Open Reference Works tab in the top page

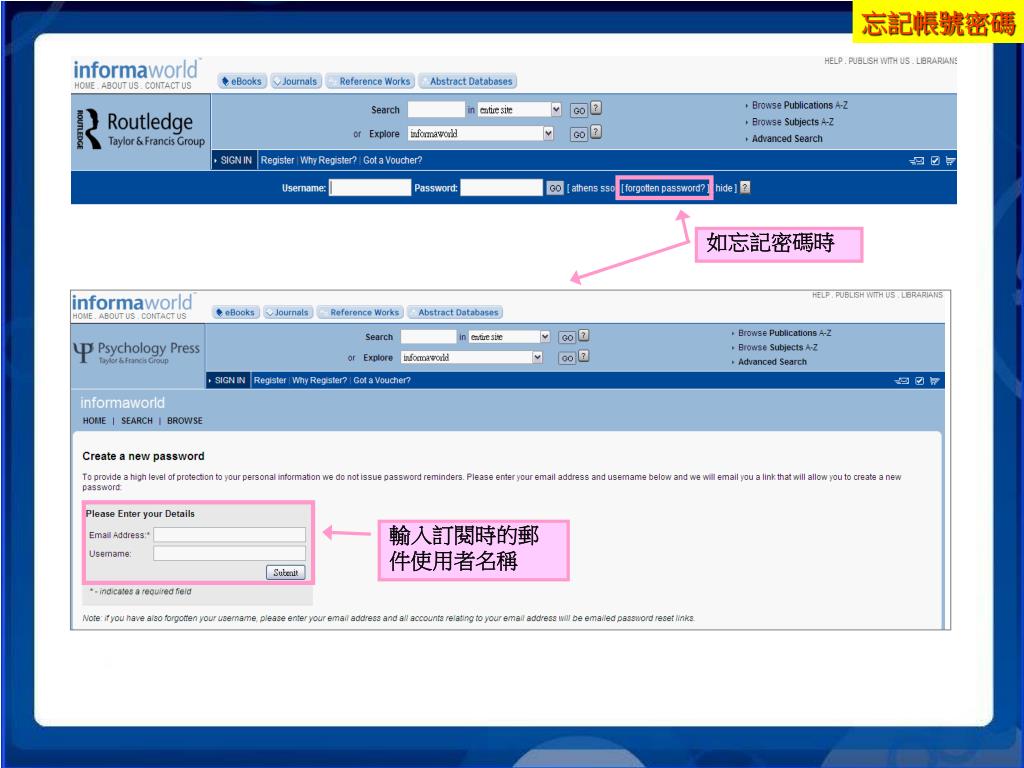370,82
